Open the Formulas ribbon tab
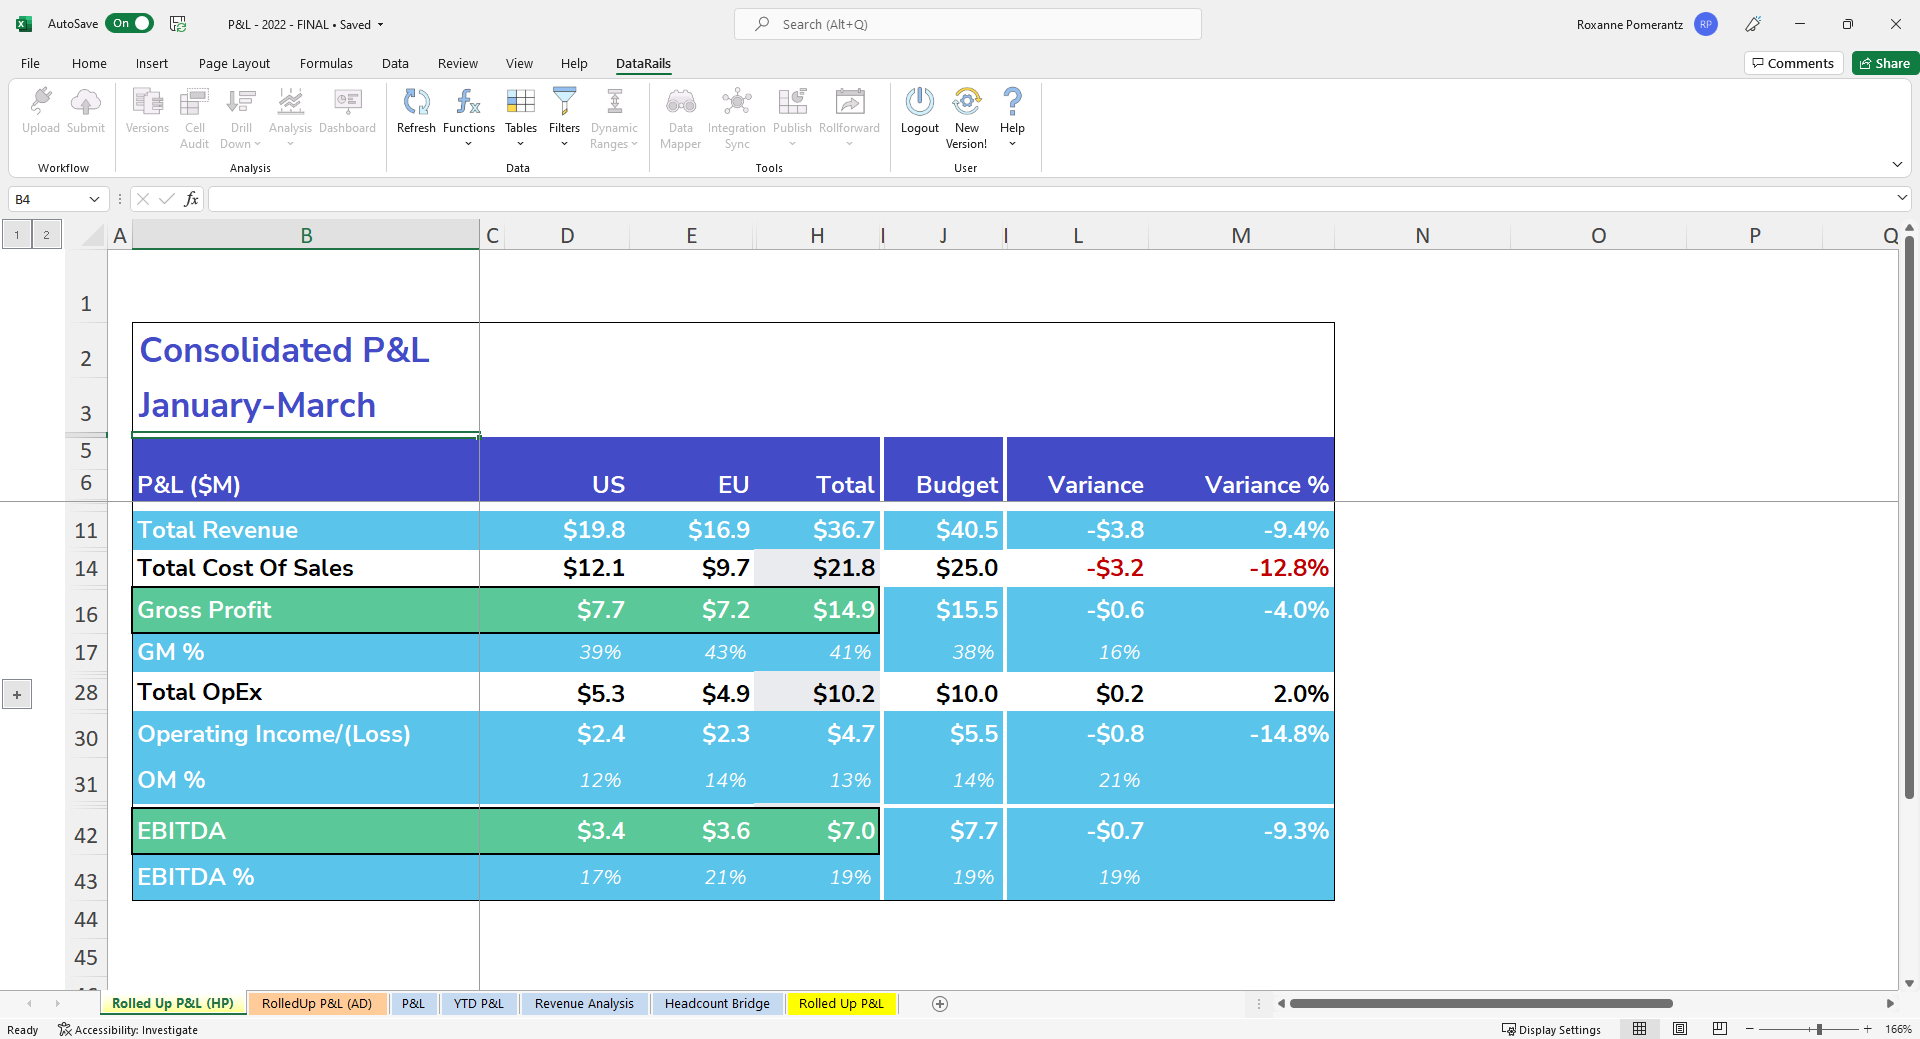 (326, 63)
